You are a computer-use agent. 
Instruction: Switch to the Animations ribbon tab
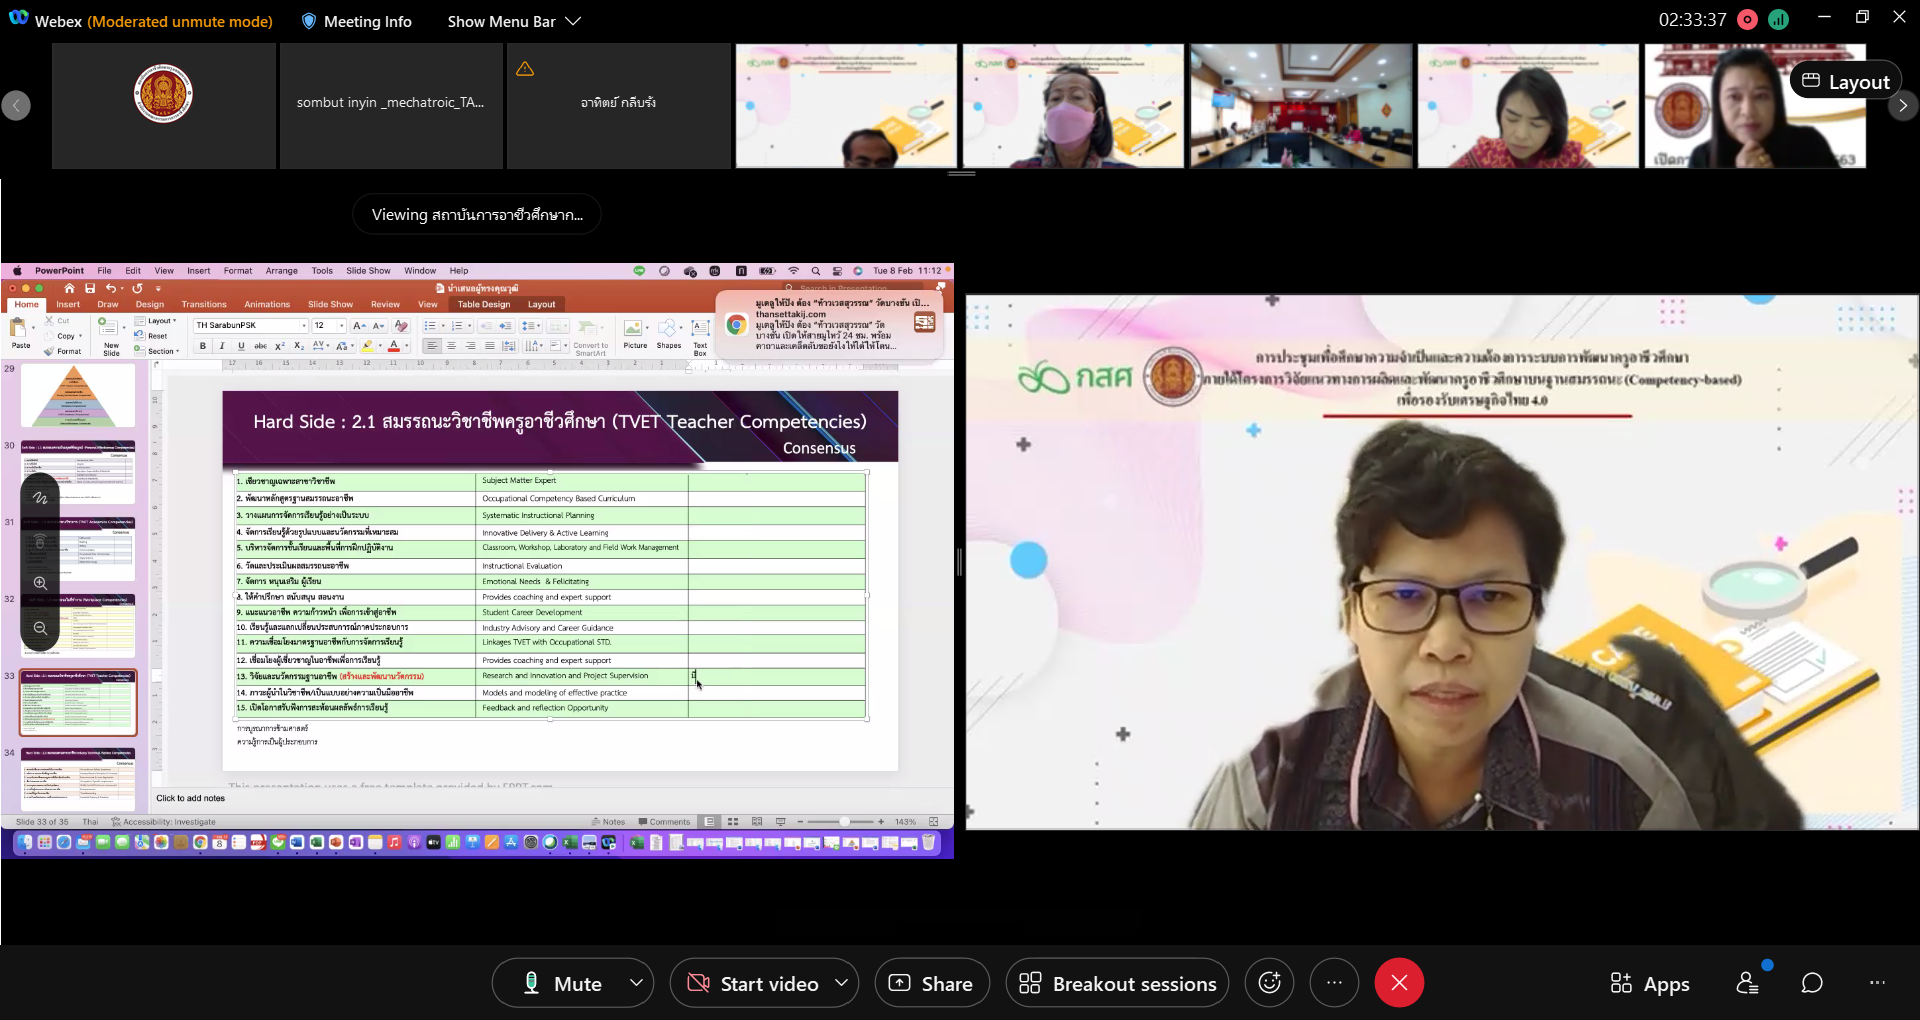click(x=267, y=304)
